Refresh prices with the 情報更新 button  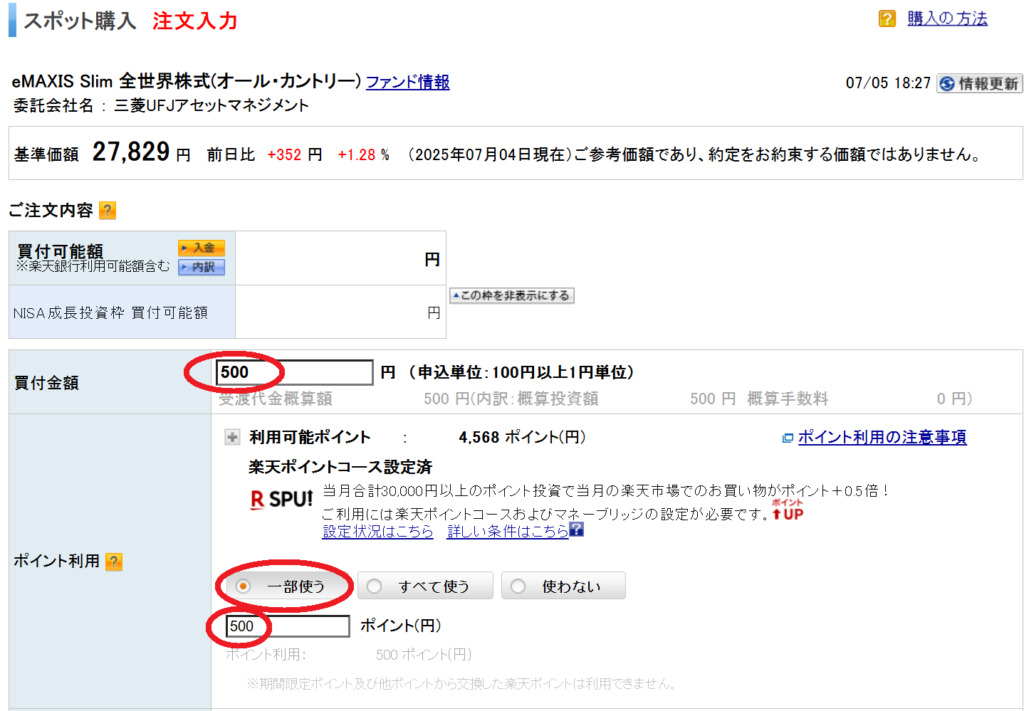click(980, 84)
